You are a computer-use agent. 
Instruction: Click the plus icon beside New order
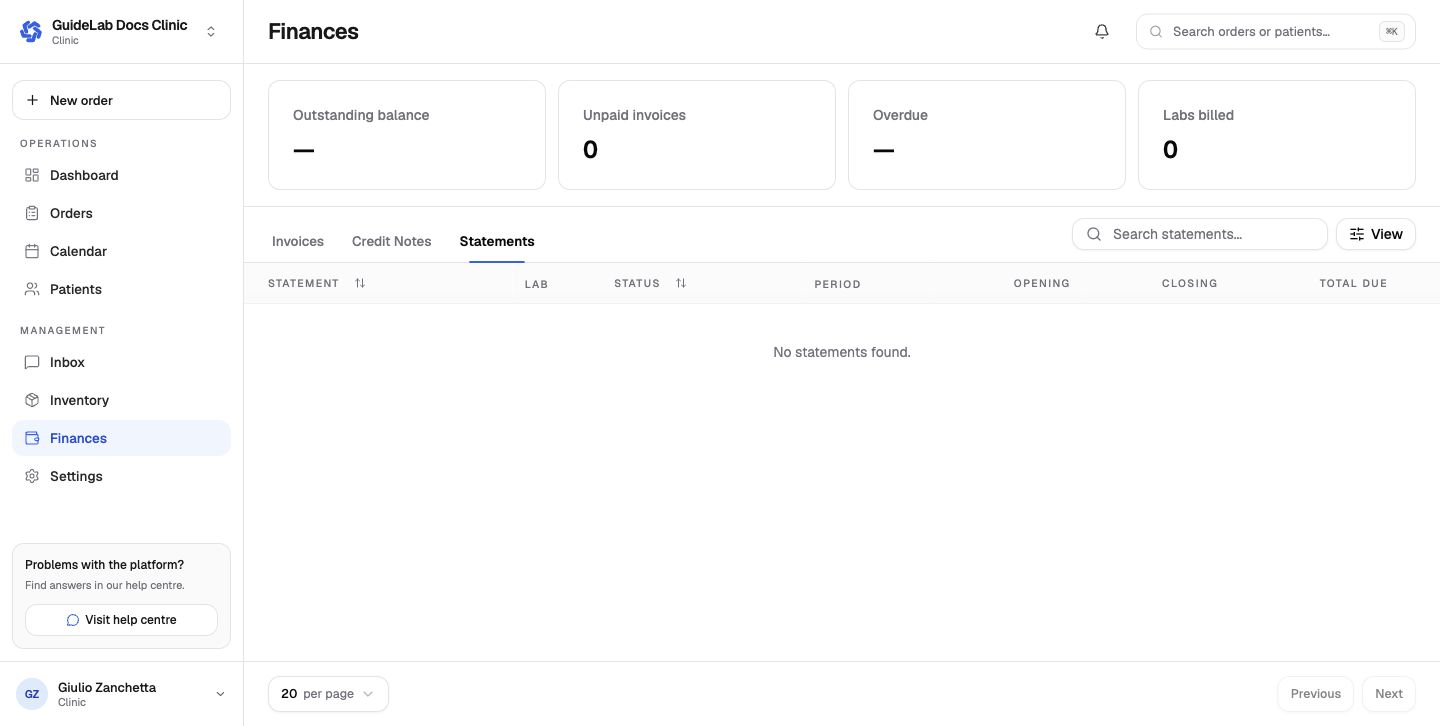coord(32,100)
